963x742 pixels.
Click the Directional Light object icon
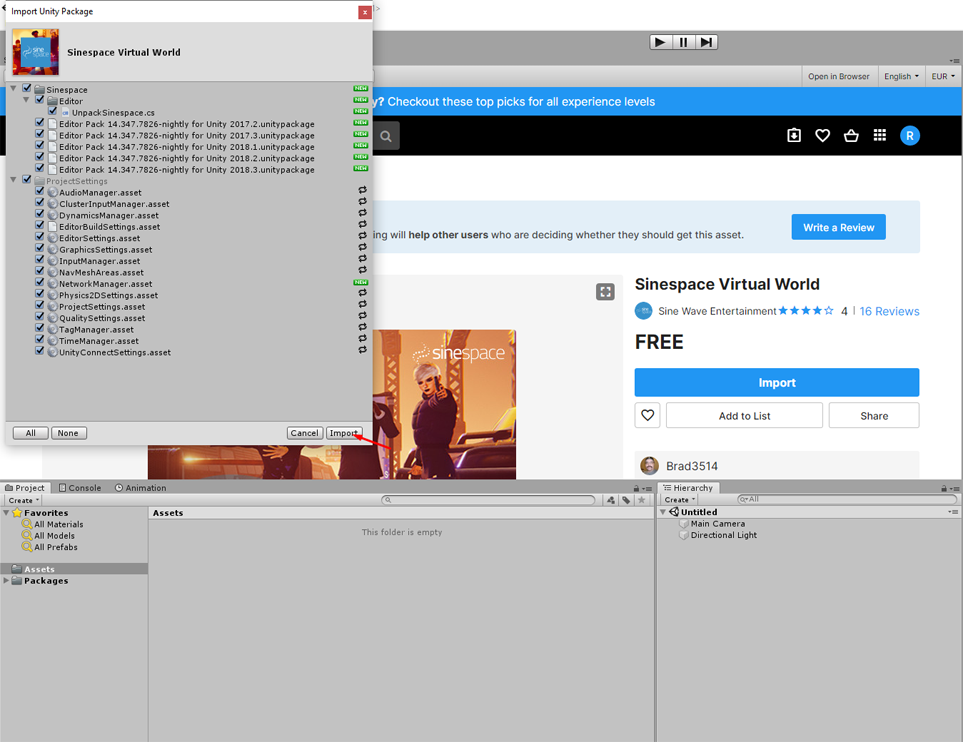pyautogui.click(x=684, y=535)
